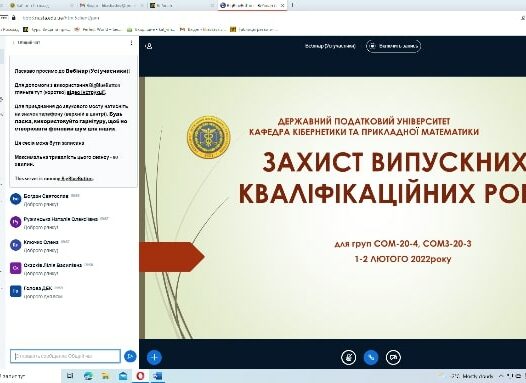
Task: Open the Gmail bookmark in bookmarks bar
Action: pos(202,30)
